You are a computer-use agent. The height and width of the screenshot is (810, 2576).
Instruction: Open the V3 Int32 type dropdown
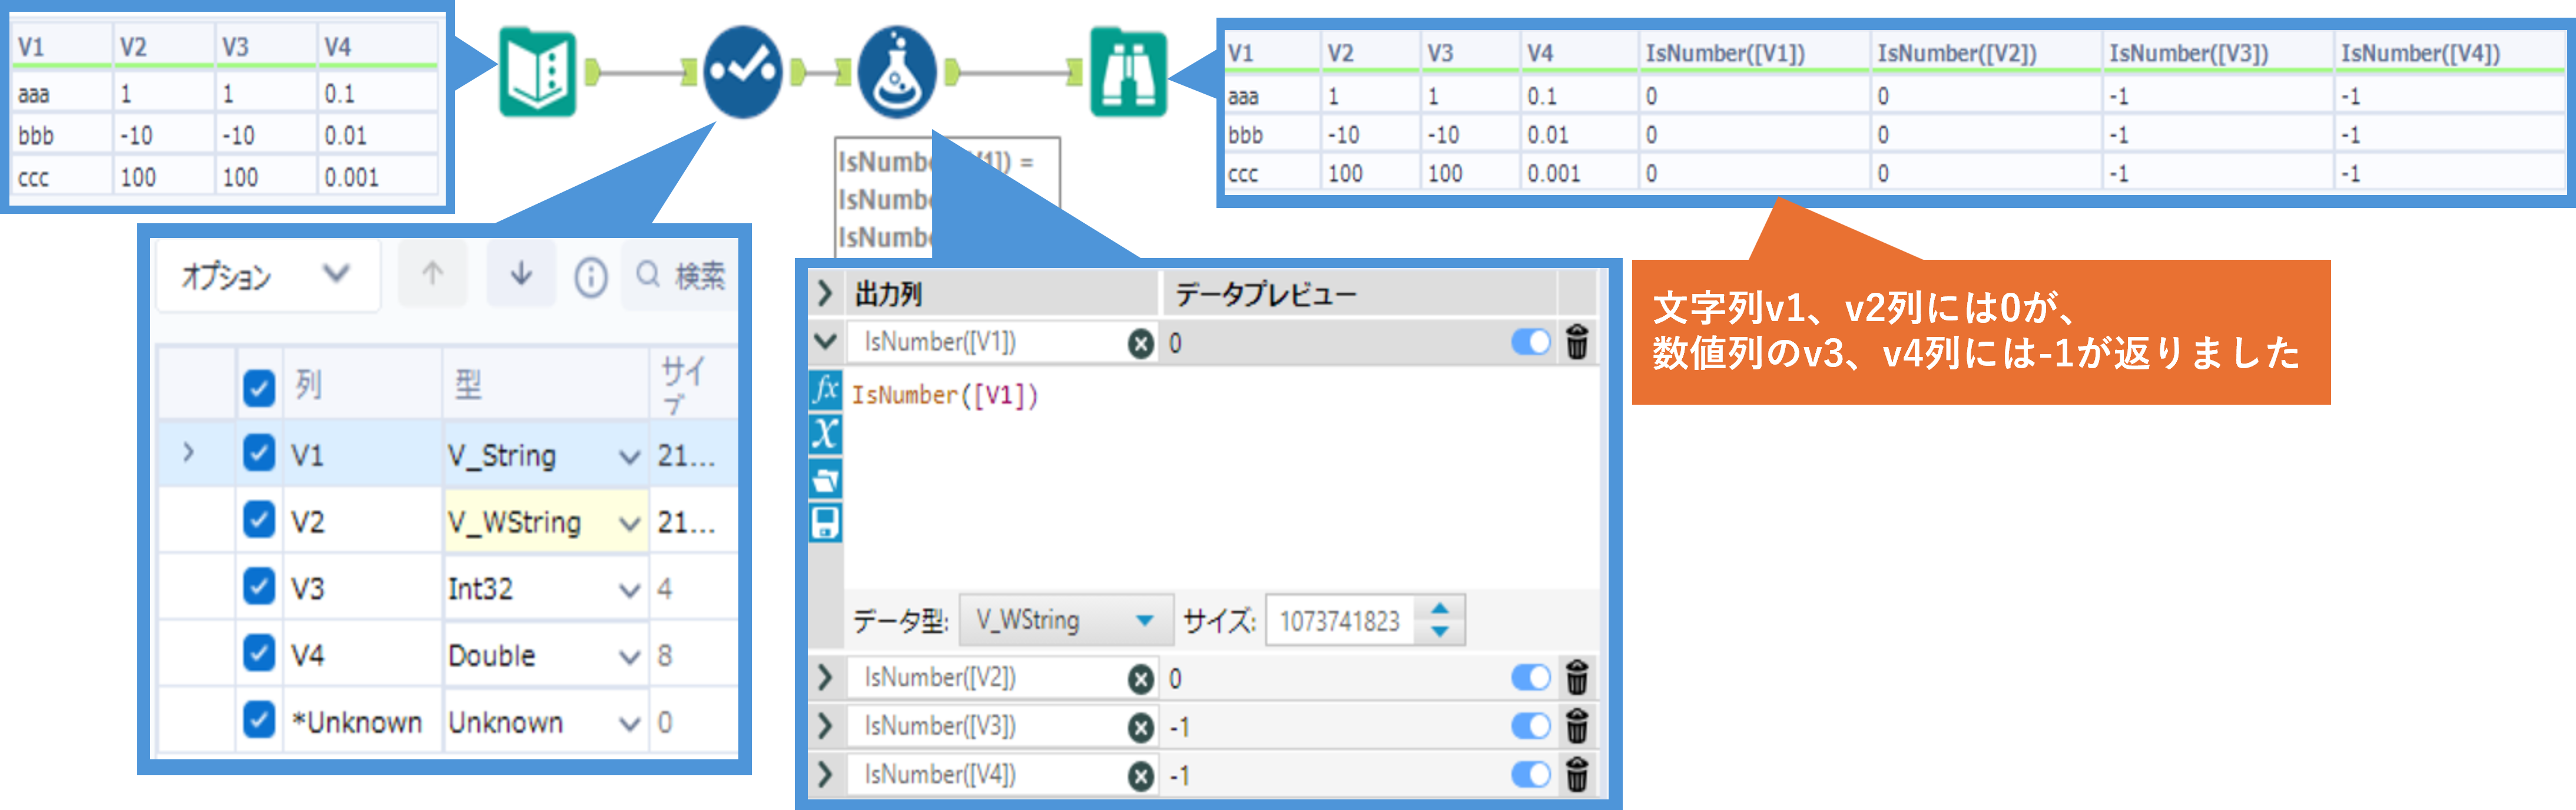629,589
